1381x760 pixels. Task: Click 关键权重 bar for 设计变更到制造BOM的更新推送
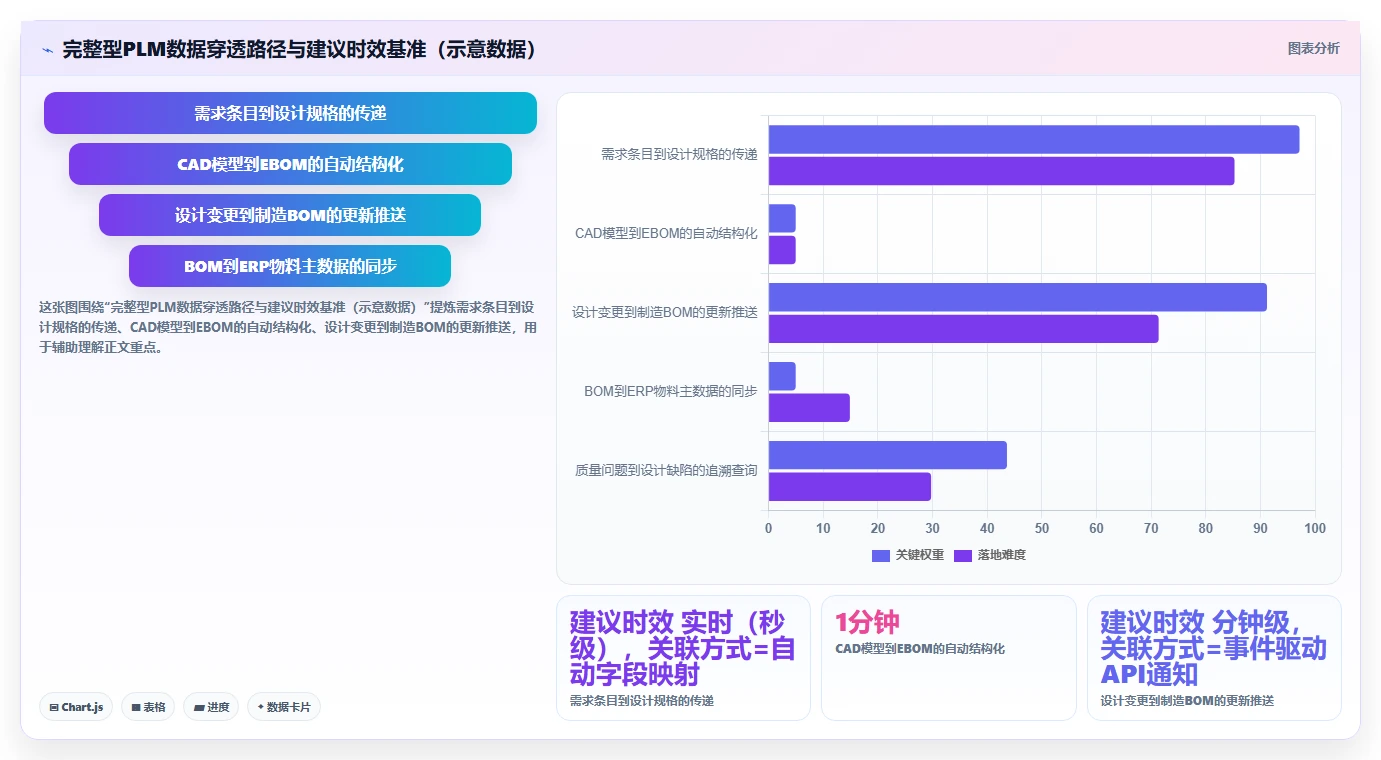click(x=1017, y=297)
